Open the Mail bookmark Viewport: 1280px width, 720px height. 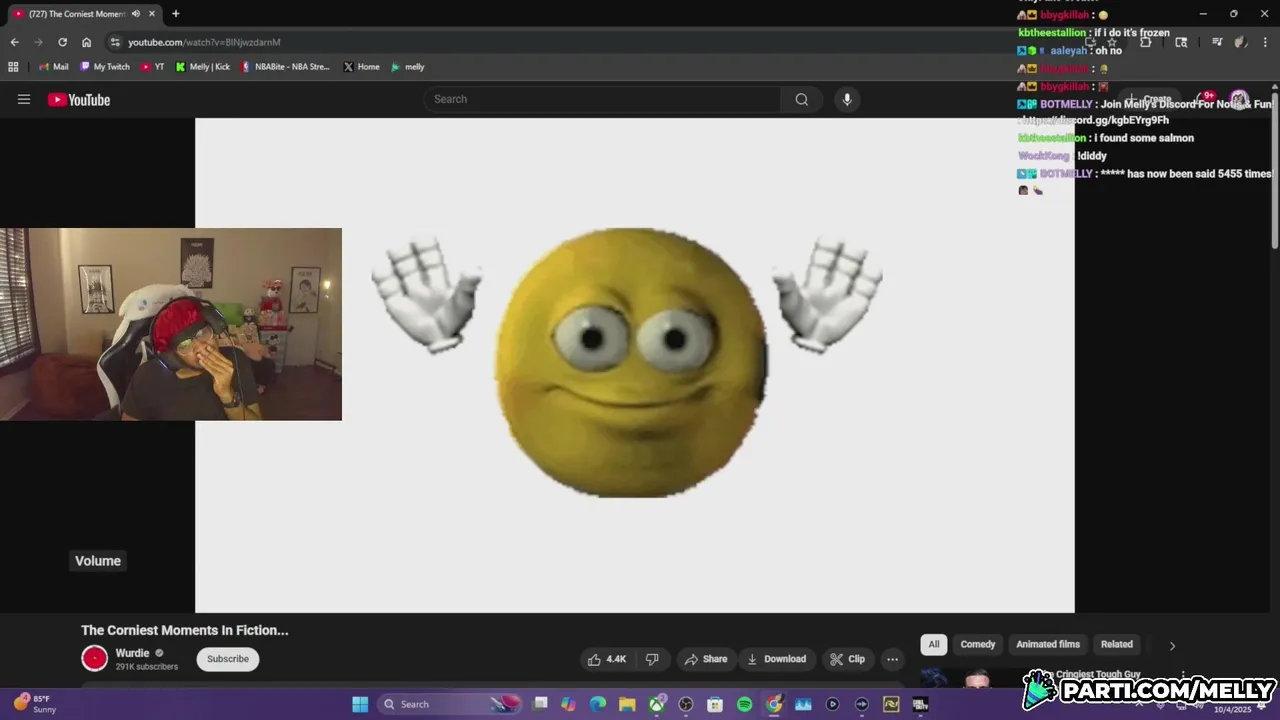coord(53,67)
